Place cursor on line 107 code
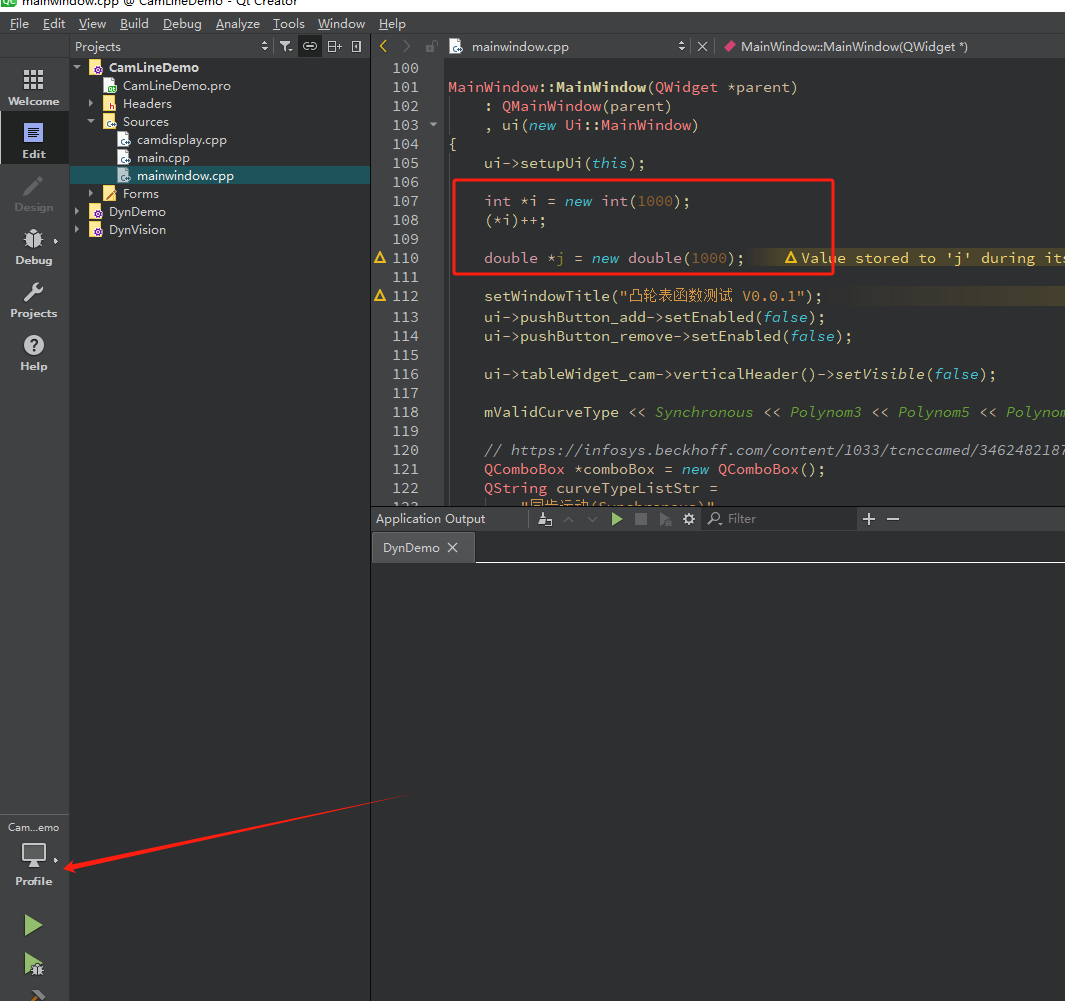1065x1001 pixels. tap(587, 201)
